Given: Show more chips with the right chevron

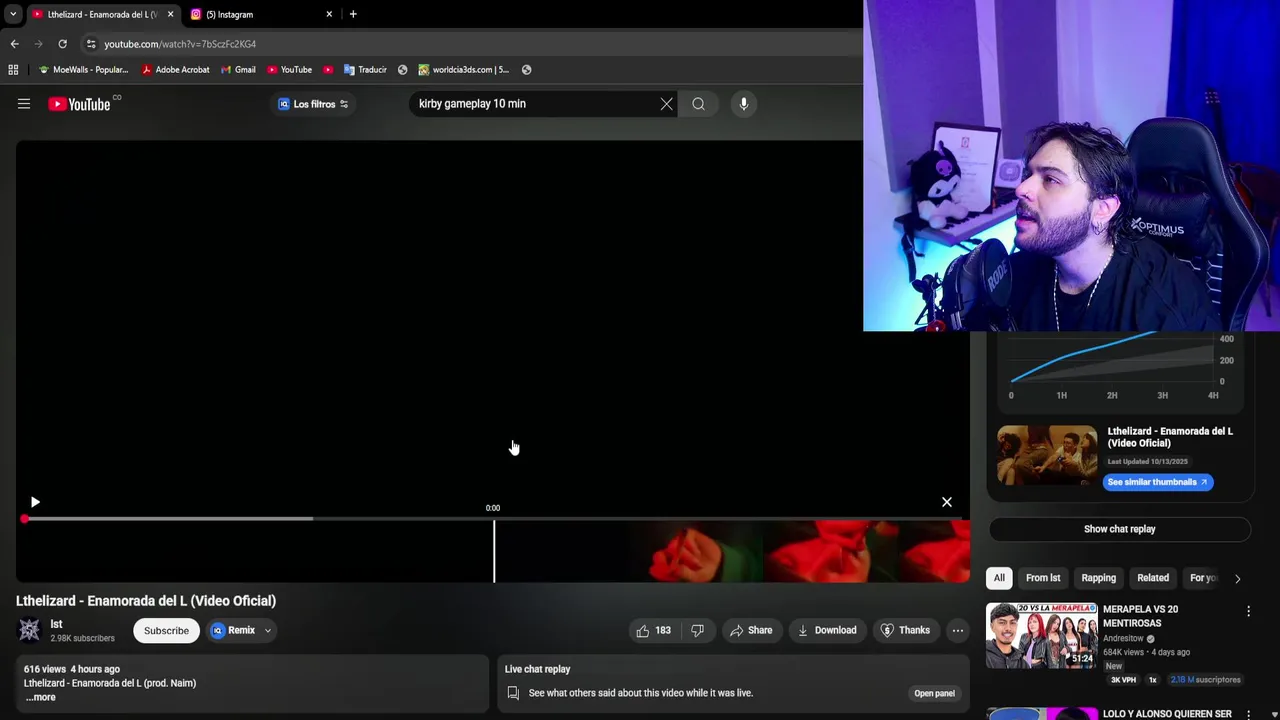Looking at the screenshot, I should point(1237,578).
